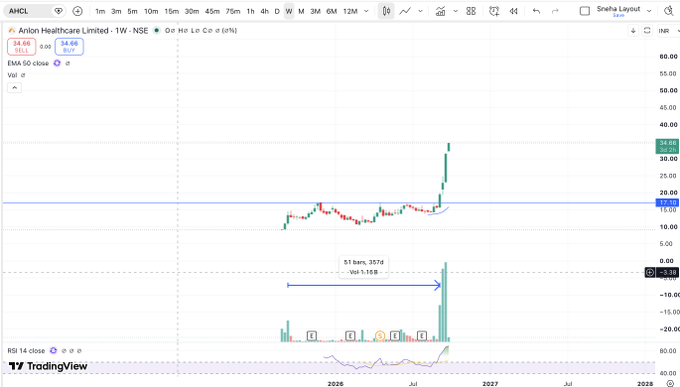The height and width of the screenshot is (387, 680).
Task: Choose the 3M interval
Action: click(x=315, y=11)
